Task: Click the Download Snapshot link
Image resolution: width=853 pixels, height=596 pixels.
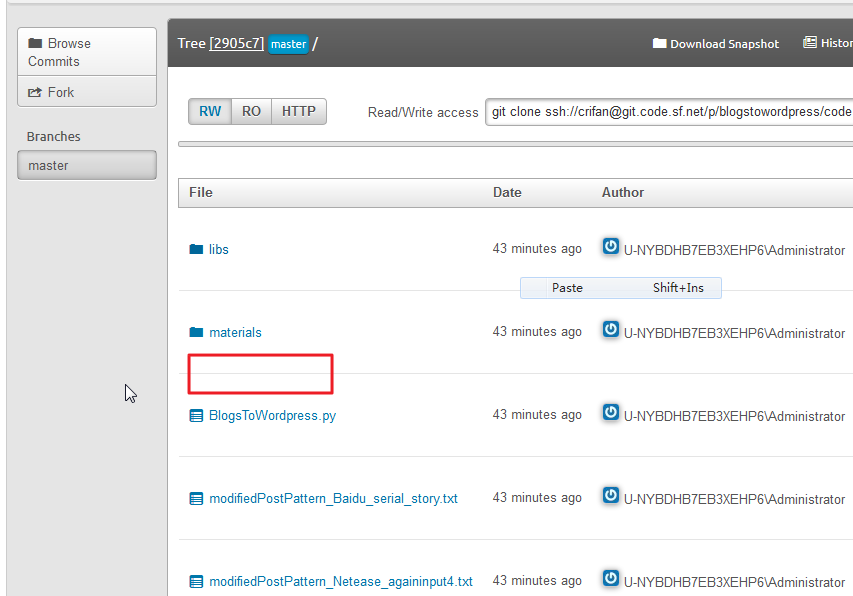Action: coord(724,44)
